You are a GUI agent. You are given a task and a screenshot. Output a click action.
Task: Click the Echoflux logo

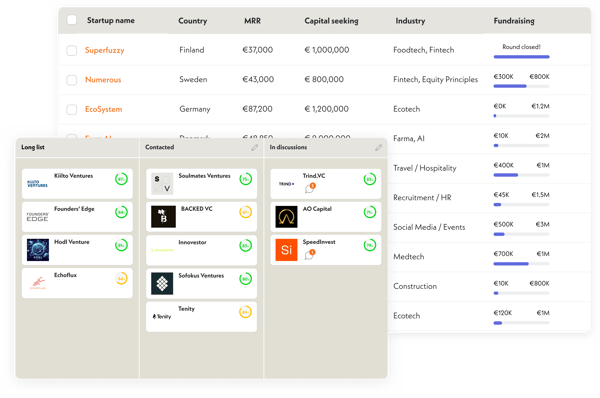click(x=38, y=283)
